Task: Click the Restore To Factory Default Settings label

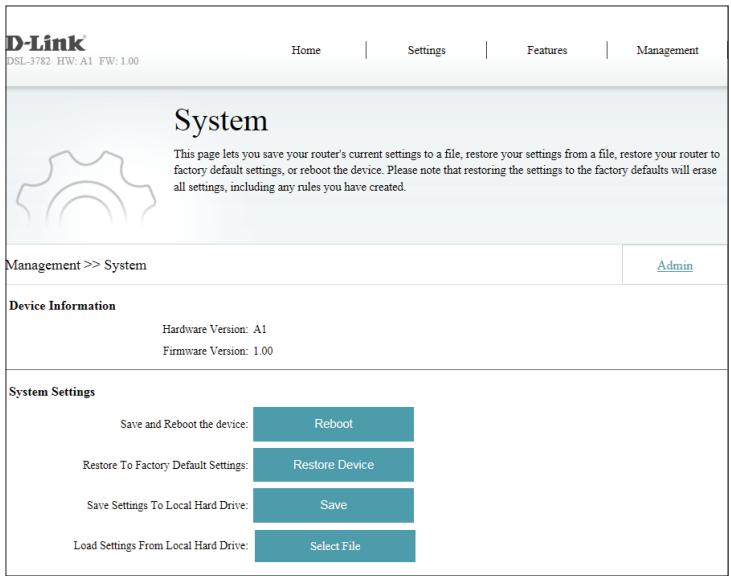Action: tap(165, 465)
